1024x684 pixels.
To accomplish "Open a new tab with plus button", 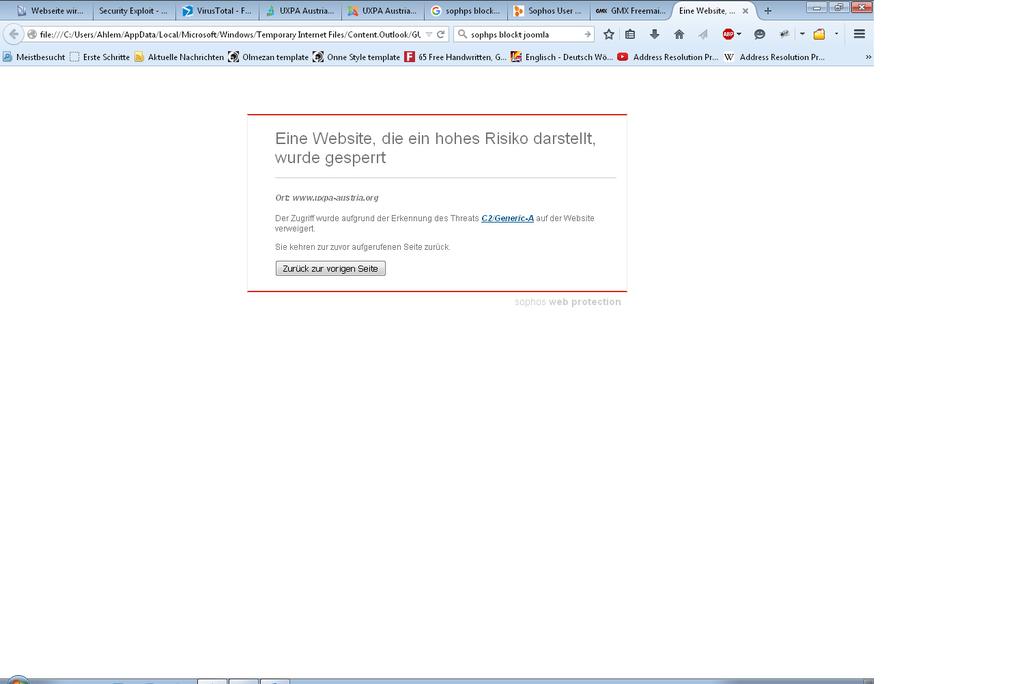I will click(768, 11).
